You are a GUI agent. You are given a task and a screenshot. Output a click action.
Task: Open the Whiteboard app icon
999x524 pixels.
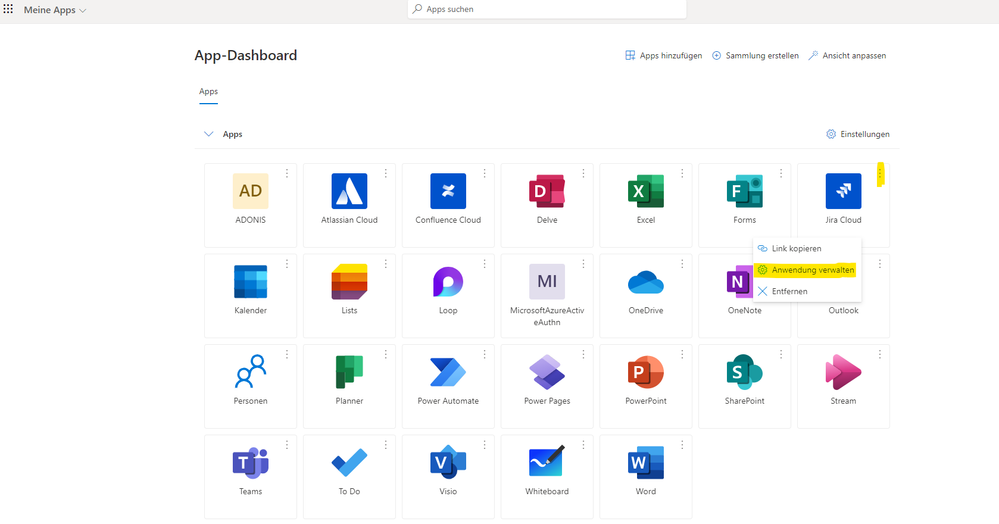(547, 463)
